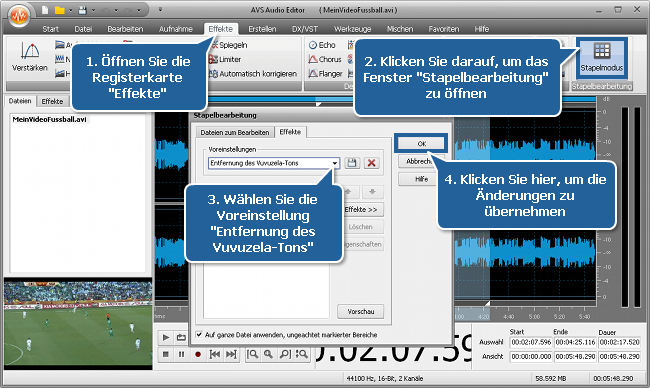Click the second zoom magnifier icon
650x388 pixels.
pyautogui.click(x=269, y=354)
